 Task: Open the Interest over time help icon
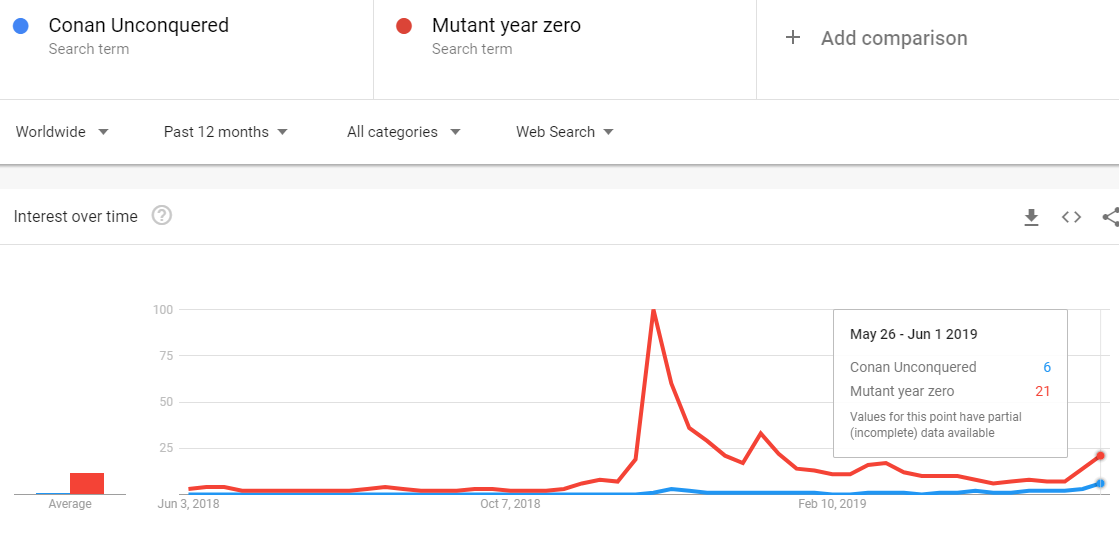coord(162,216)
